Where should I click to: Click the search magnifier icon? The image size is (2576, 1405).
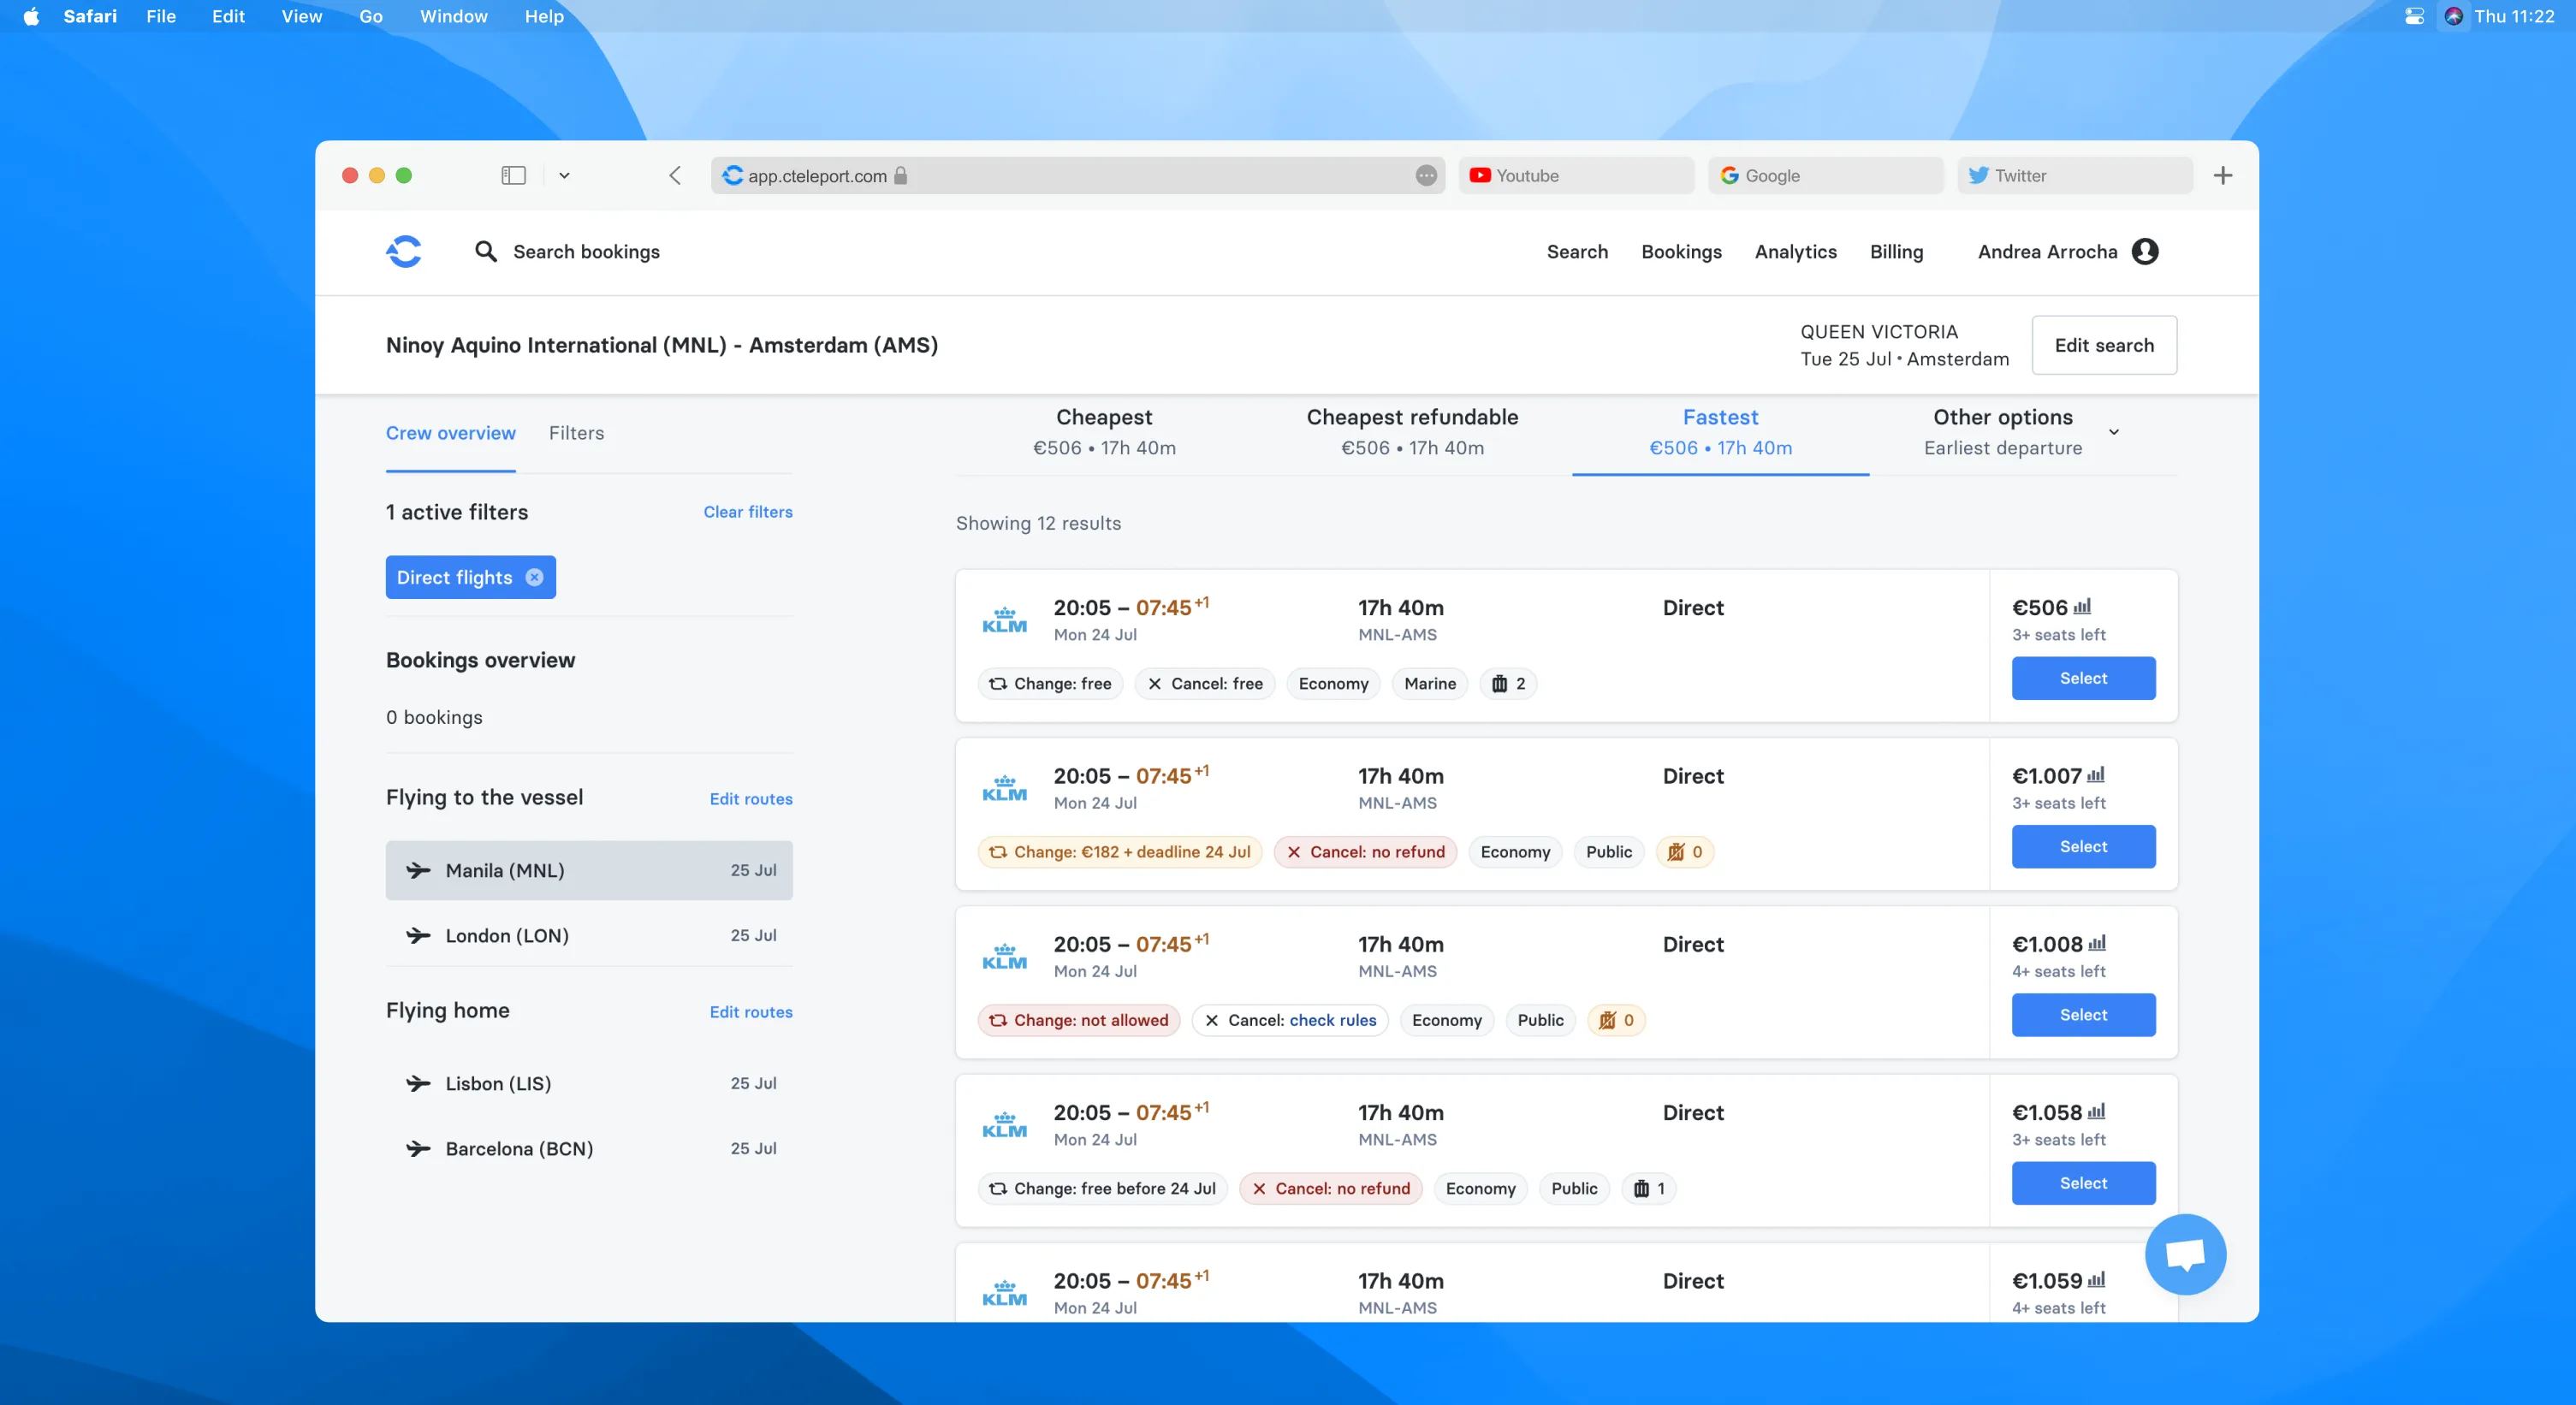[486, 251]
